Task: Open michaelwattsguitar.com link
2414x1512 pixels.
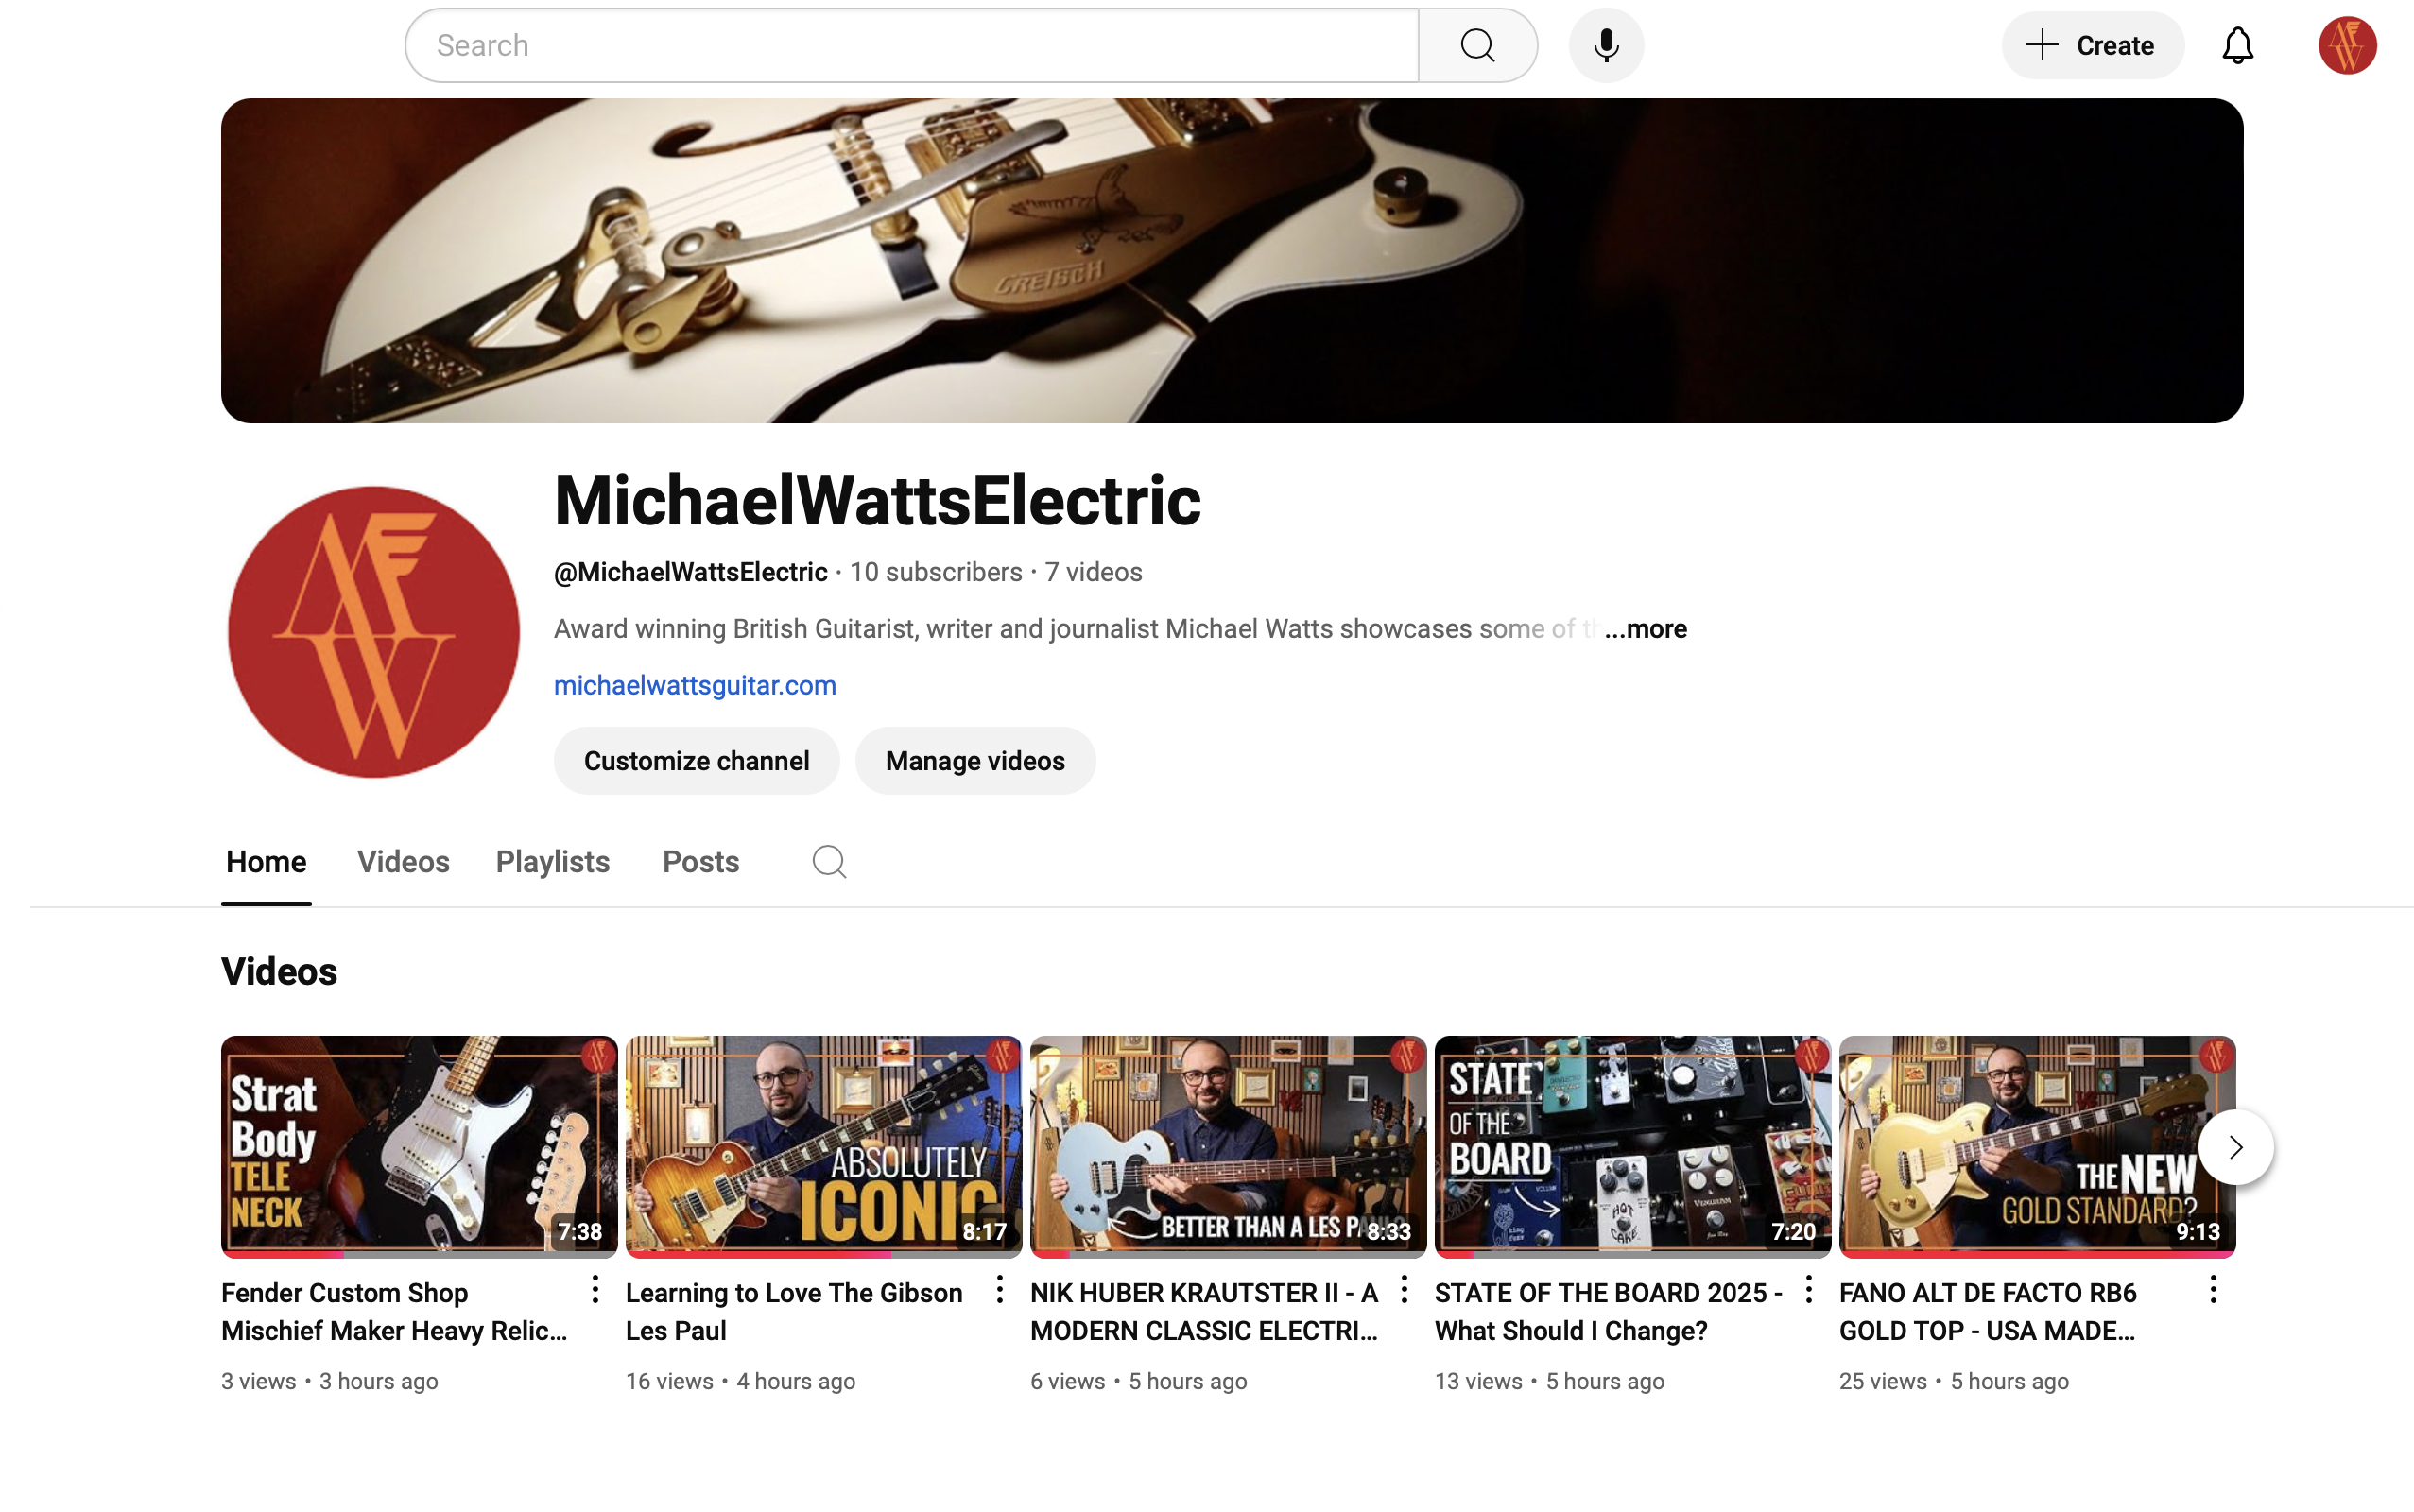Action: pyautogui.click(x=695, y=685)
